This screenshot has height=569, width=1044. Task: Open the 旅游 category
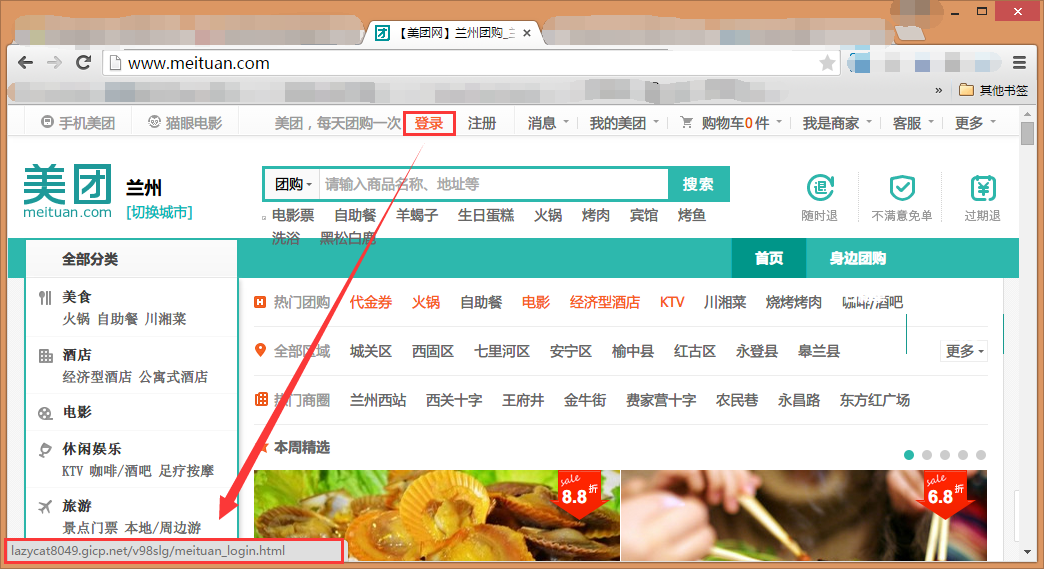(x=77, y=506)
